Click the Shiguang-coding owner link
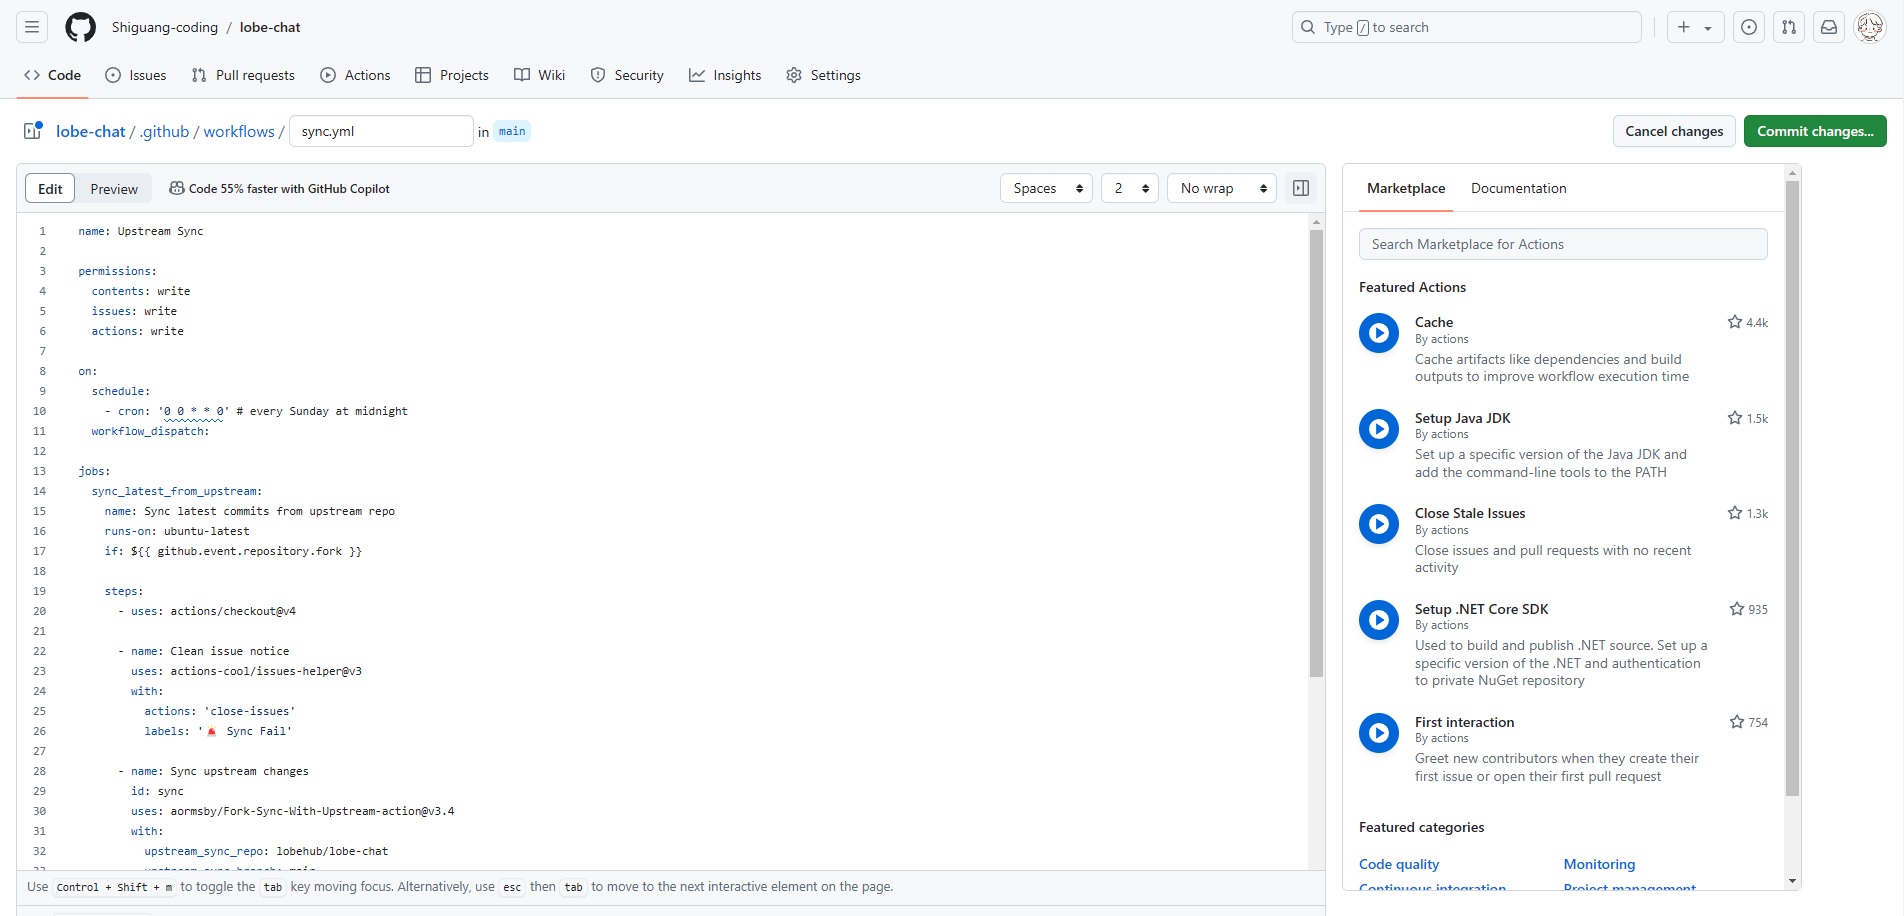This screenshot has width=1904, height=916. click(165, 27)
